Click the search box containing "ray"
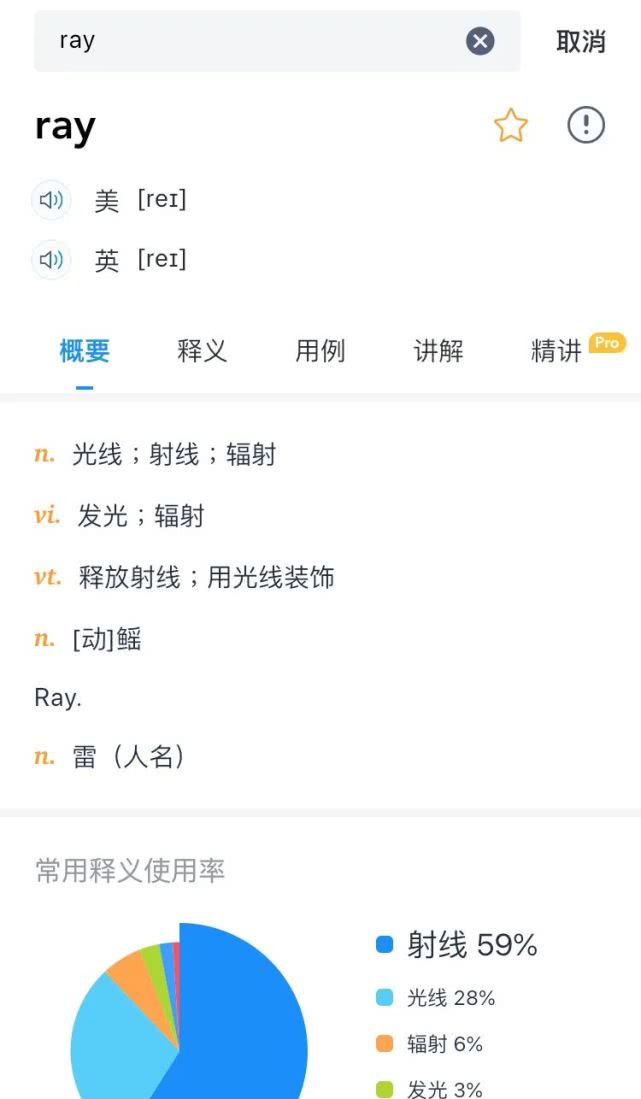Image resolution: width=641 pixels, height=1099 pixels. click(x=250, y=41)
